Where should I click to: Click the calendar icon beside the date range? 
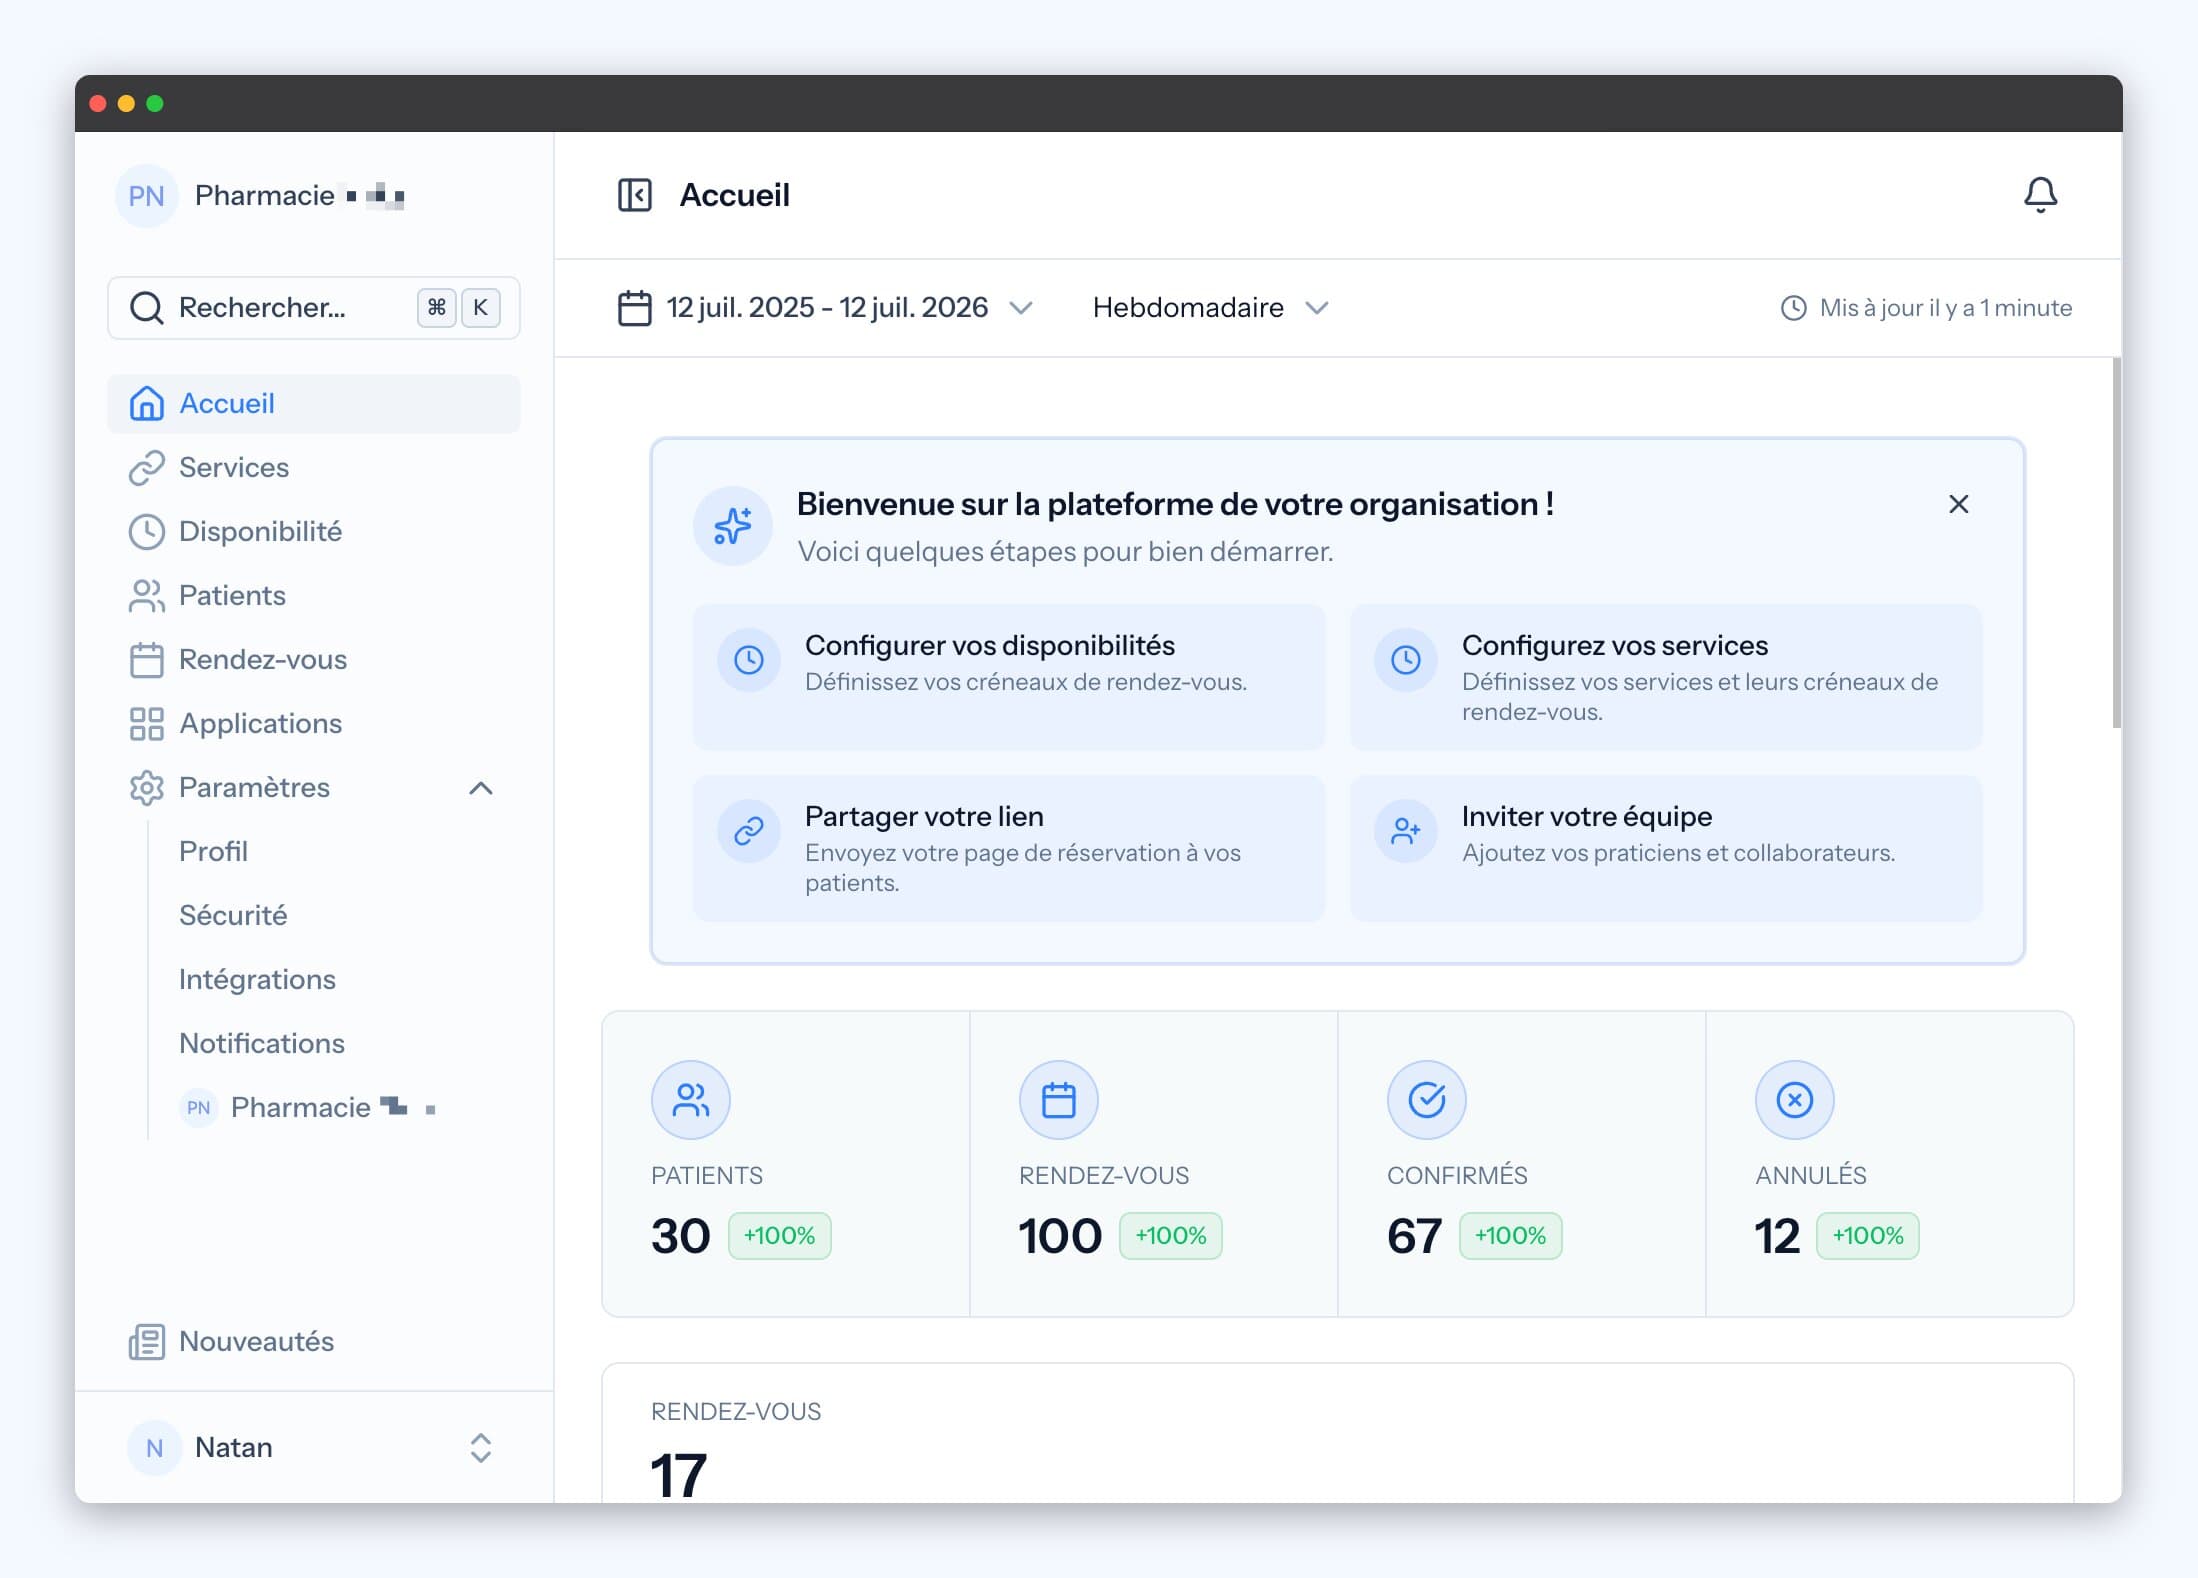[x=634, y=308]
